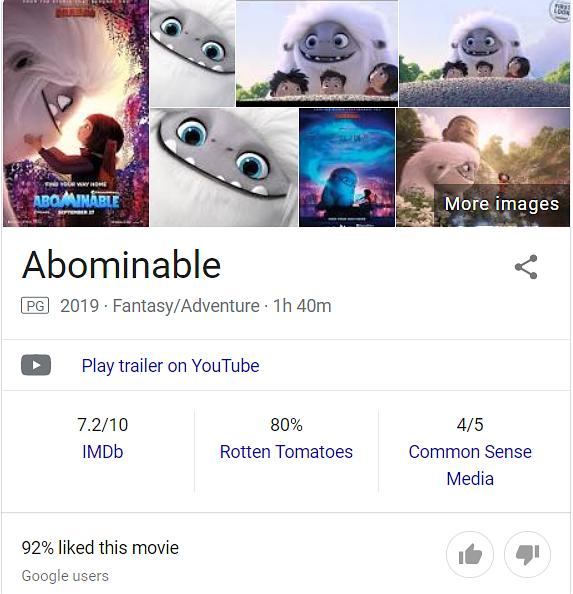Open the IMDb rating link
Screen dimensions: 573x594
103,452
